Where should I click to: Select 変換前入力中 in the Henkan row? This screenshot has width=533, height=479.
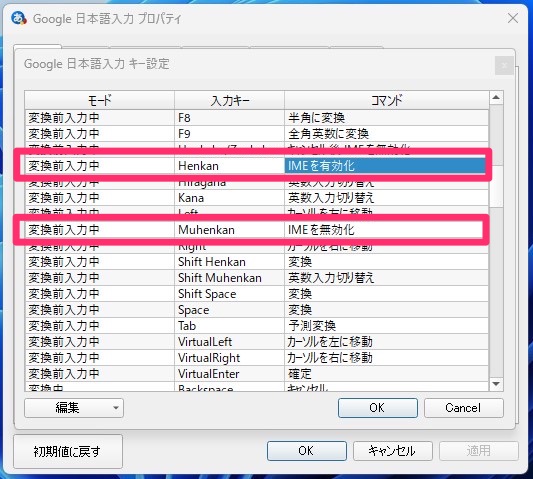[x=100, y=166]
